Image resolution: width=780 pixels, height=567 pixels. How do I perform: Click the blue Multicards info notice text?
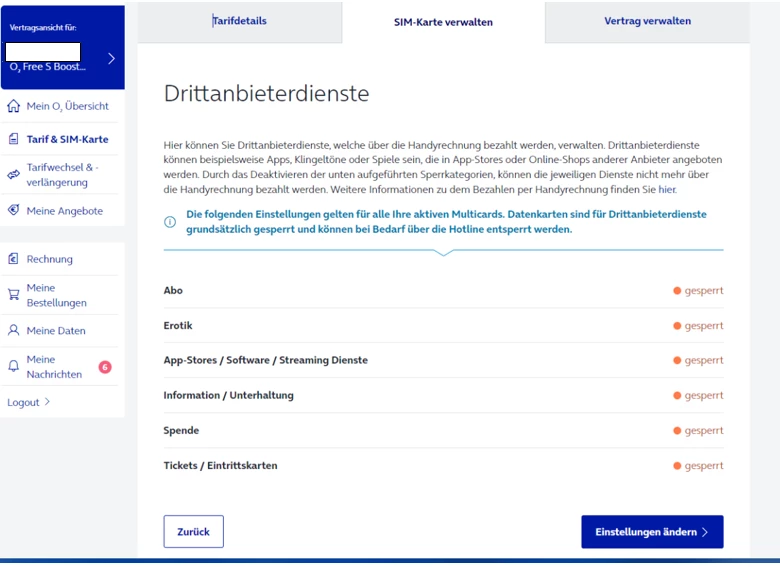(x=446, y=222)
